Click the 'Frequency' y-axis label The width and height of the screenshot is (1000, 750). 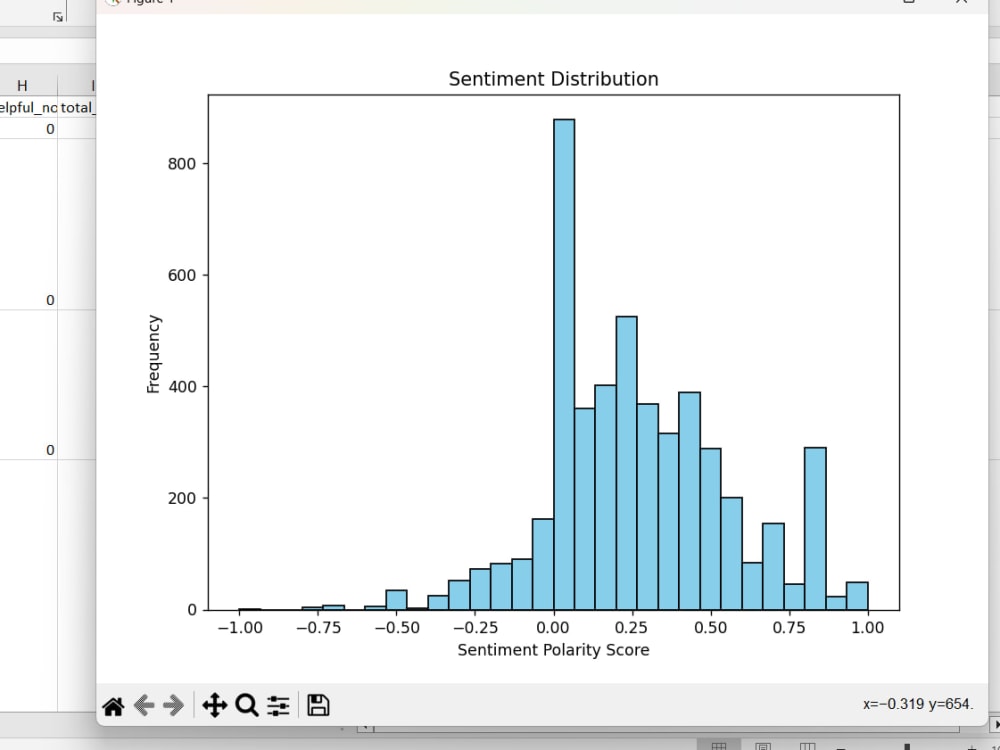[x=153, y=354]
